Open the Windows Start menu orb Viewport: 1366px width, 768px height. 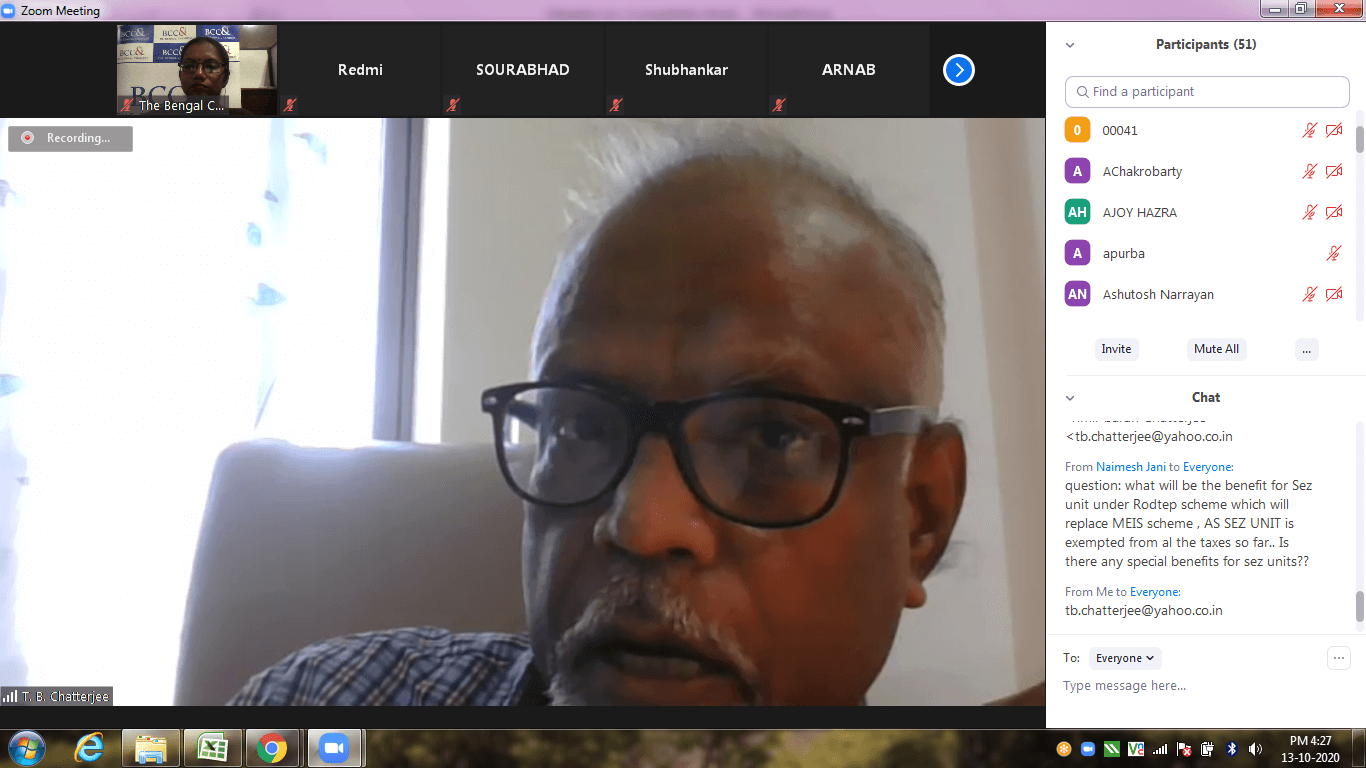[26, 748]
